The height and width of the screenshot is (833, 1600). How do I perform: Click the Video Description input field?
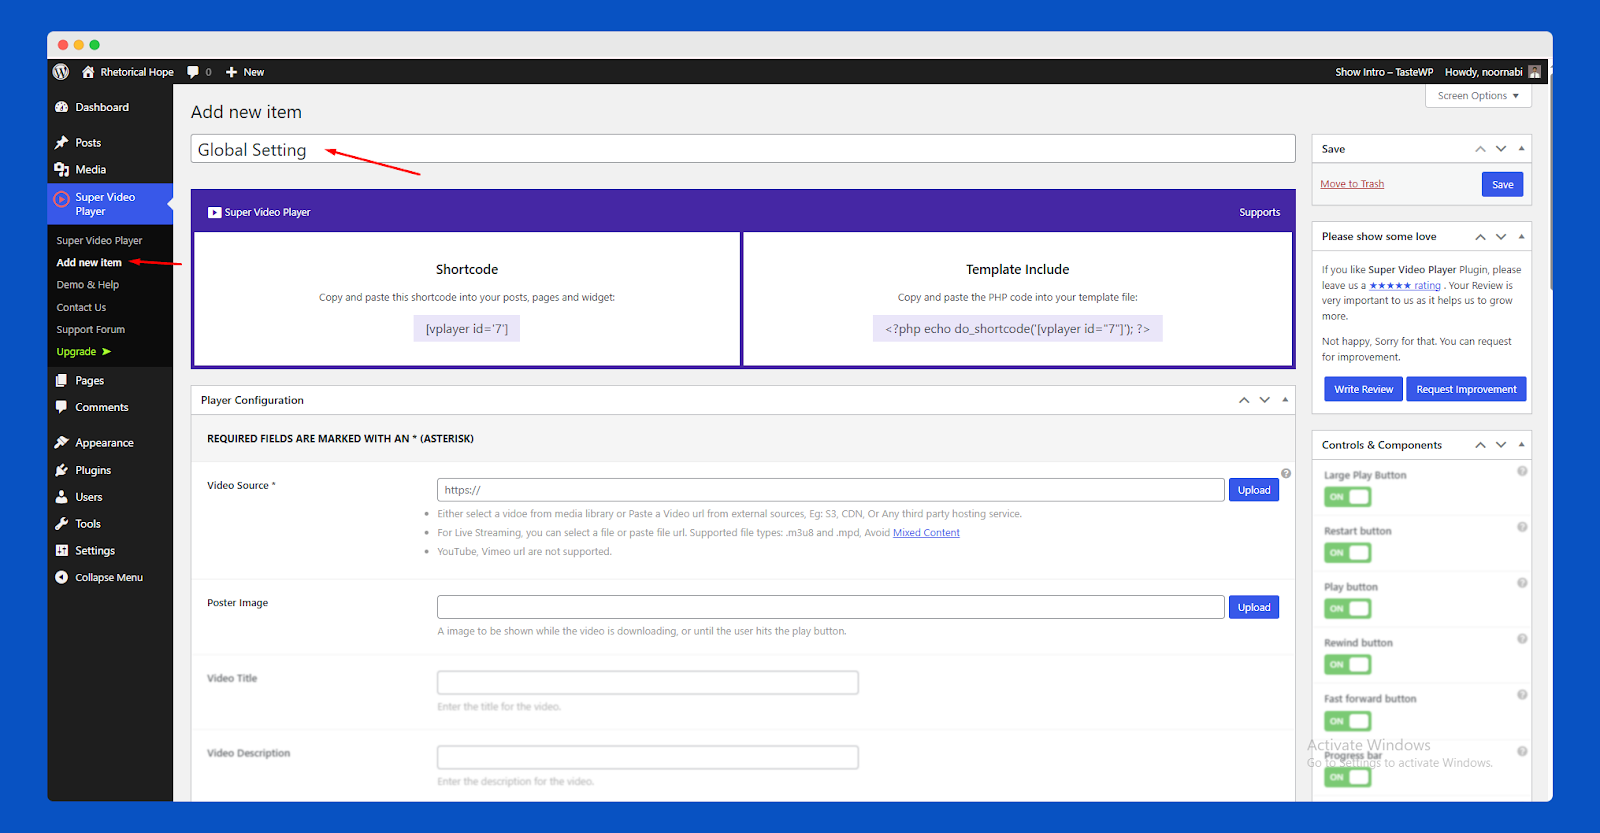pos(647,757)
